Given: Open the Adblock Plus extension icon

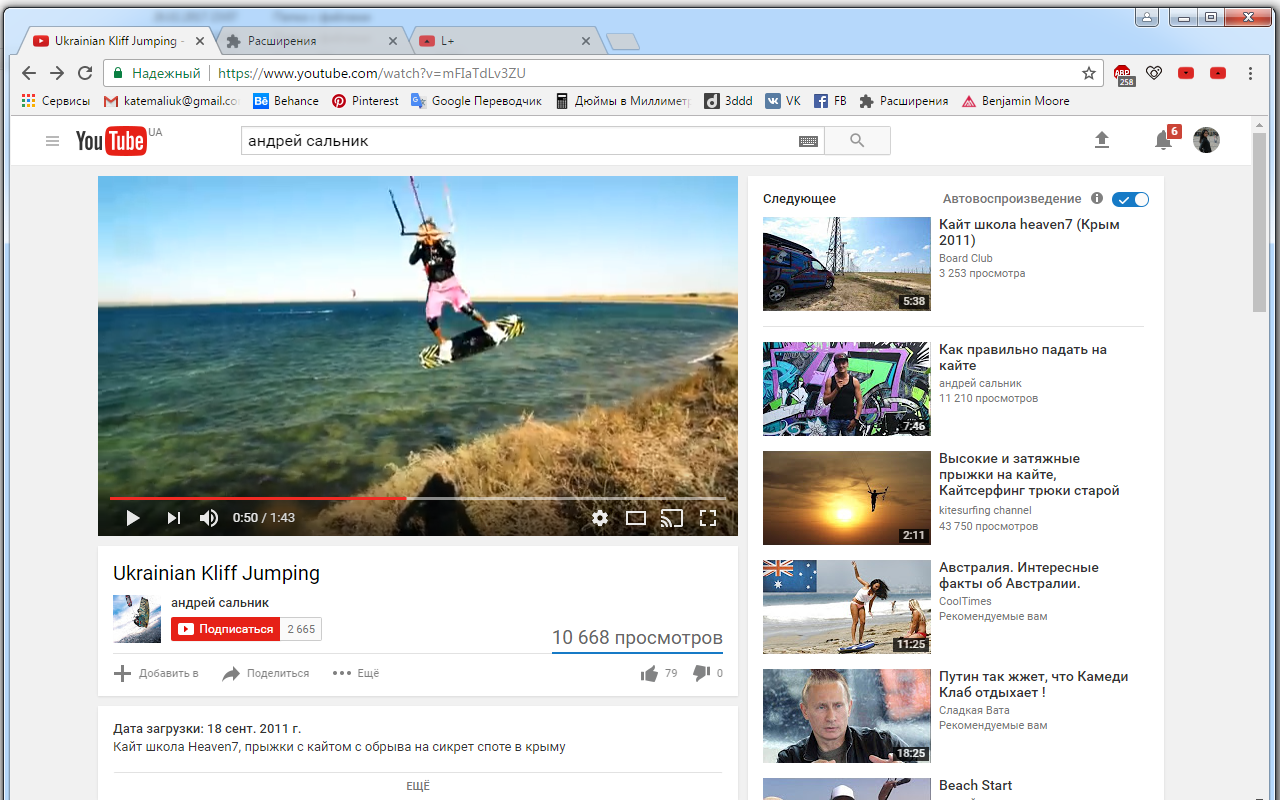Looking at the screenshot, I should (1123, 73).
